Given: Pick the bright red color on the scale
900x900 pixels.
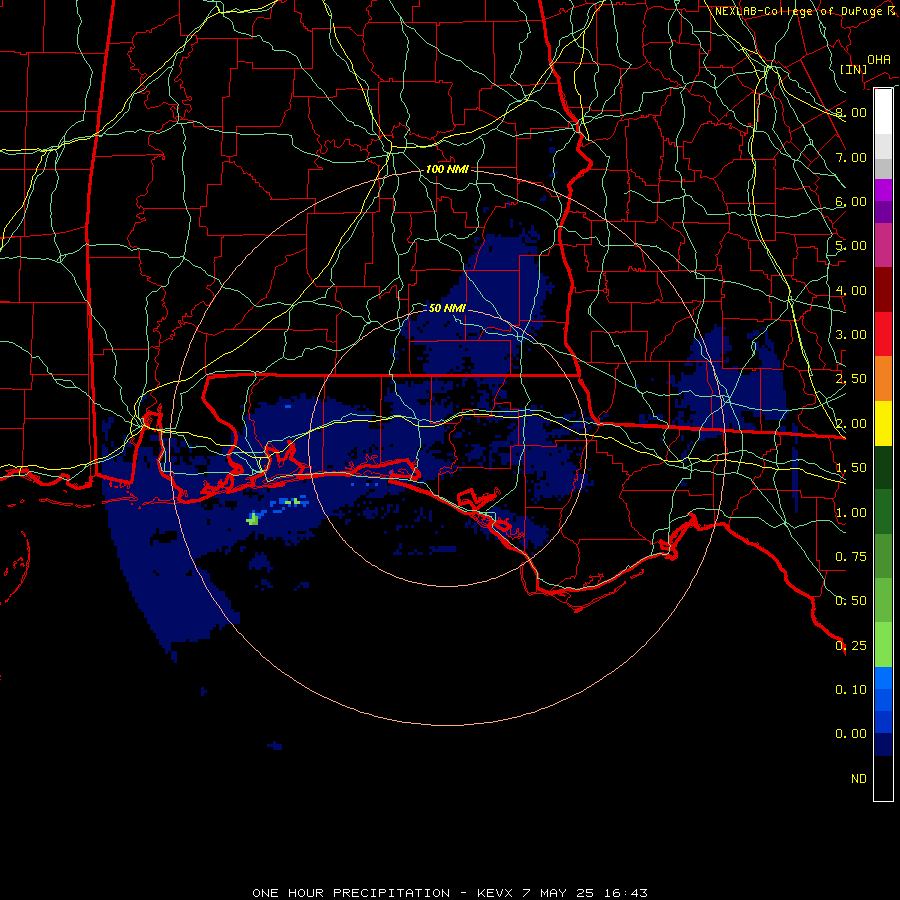Looking at the screenshot, I should (883, 334).
